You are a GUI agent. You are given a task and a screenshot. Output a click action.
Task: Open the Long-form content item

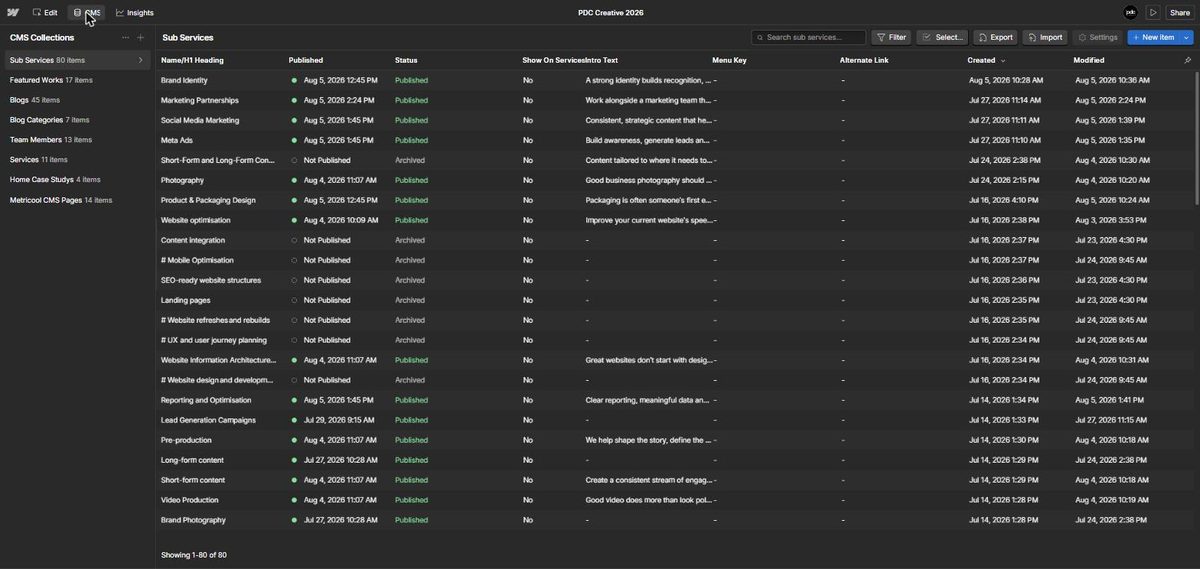(193, 460)
